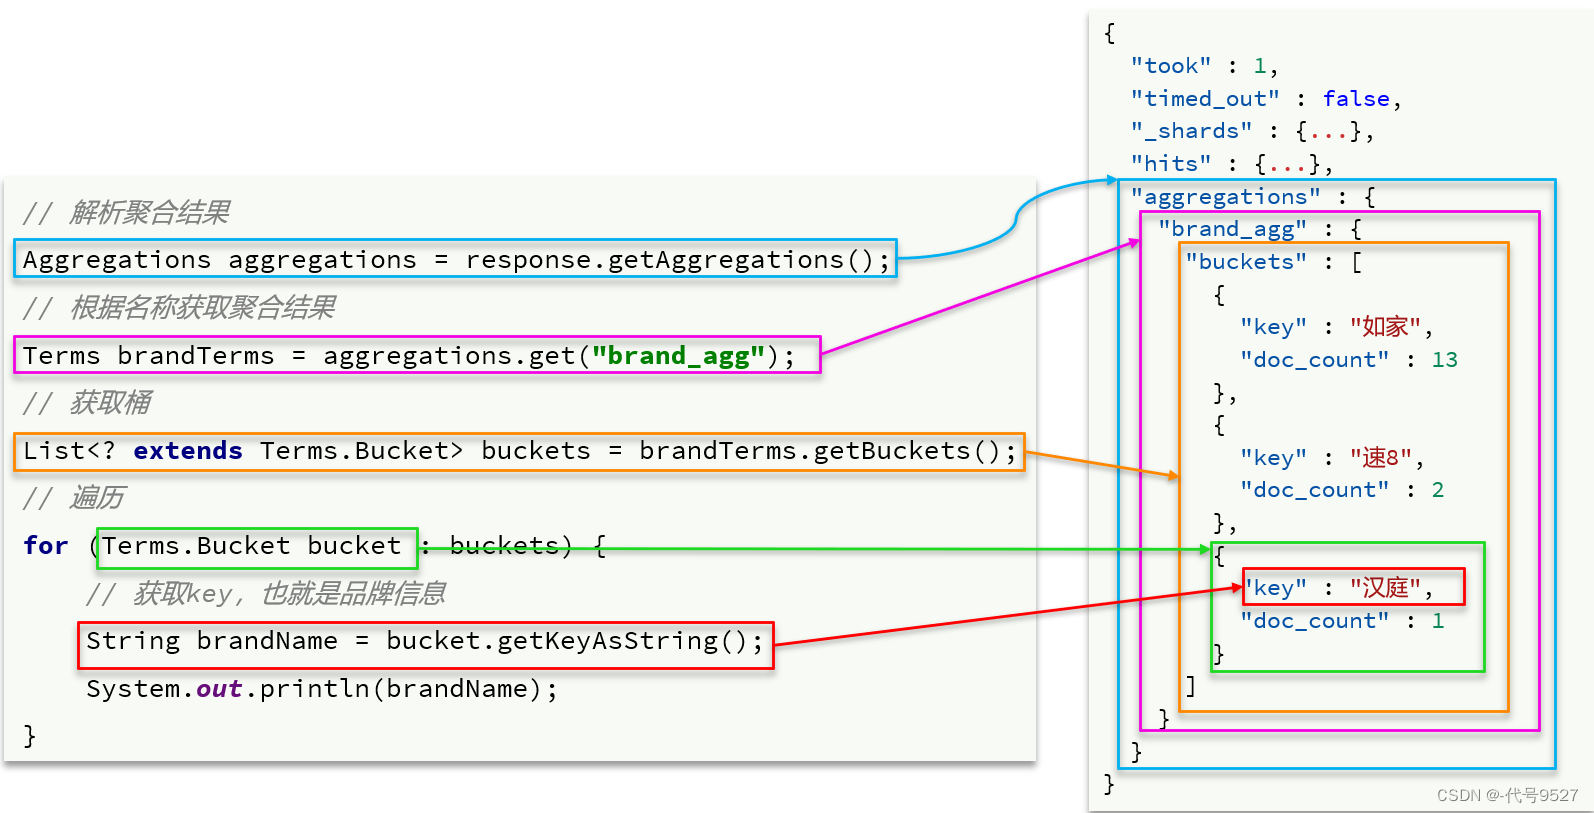Image resolution: width=1594 pixels, height=813 pixels.
Task: Click the JSON line '"doc_count" : 13'
Action: tap(1349, 360)
